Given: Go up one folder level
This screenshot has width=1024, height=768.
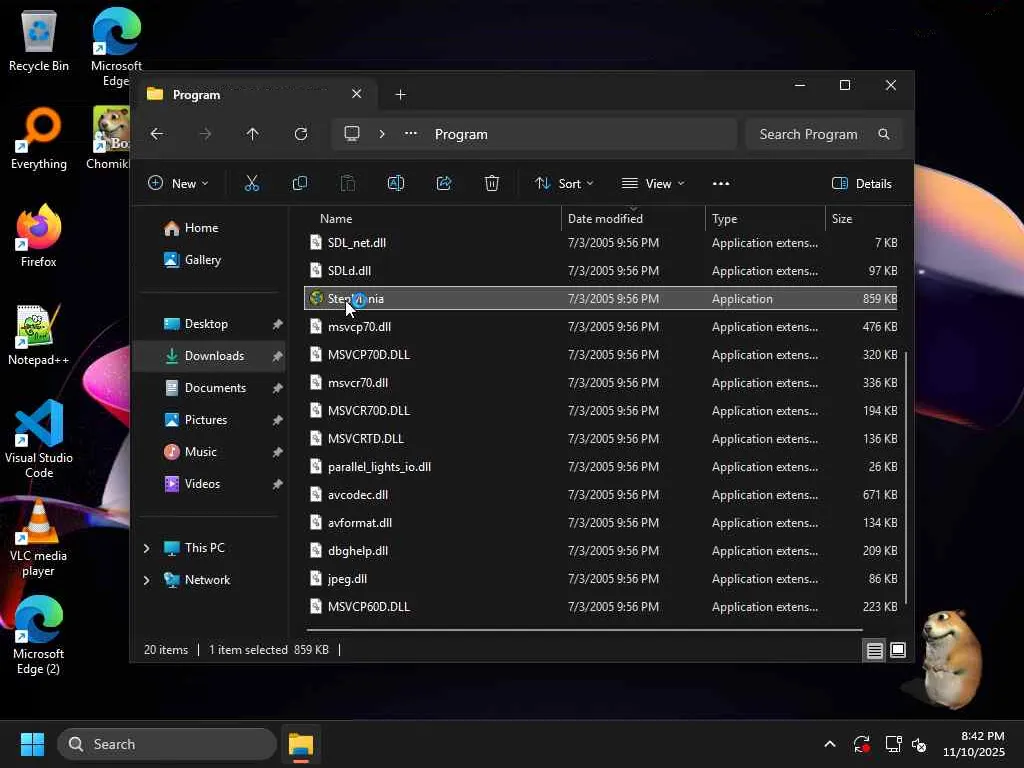Looking at the screenshot, I should click(253, 134).
